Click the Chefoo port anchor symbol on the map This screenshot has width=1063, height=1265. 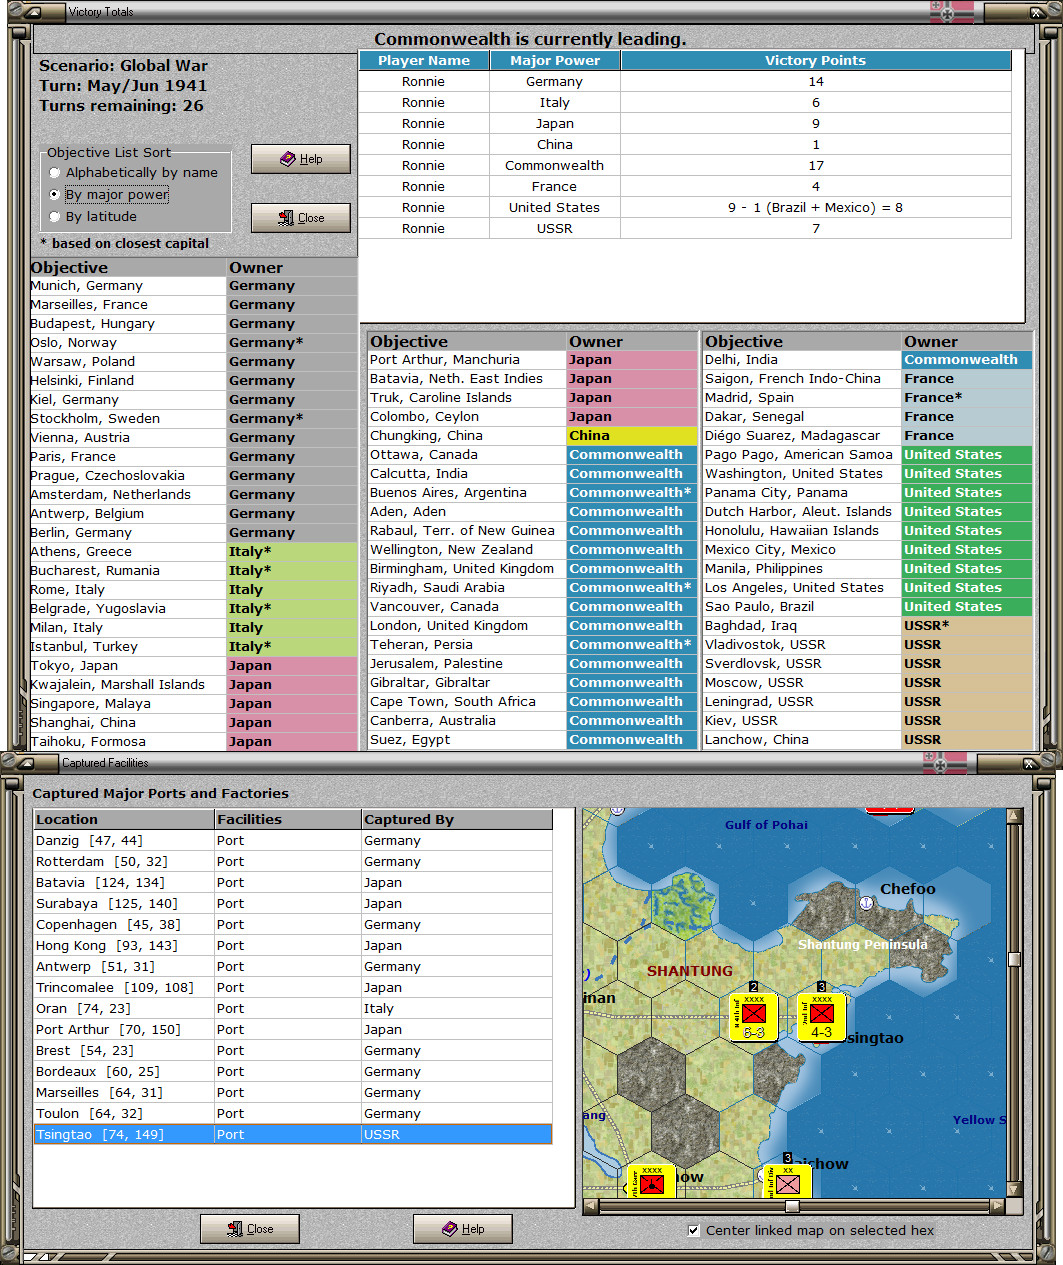(x=867, y=903)
